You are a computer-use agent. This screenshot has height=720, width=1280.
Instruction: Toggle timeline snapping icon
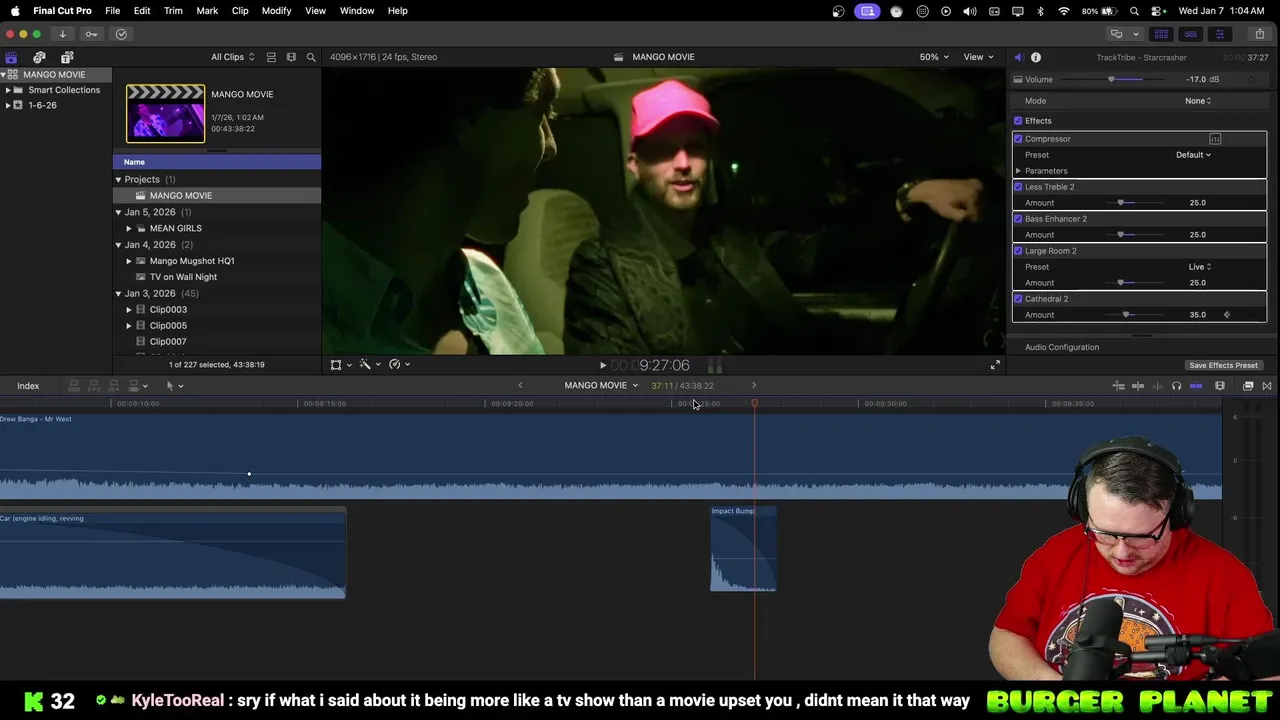tap(1196, 386)
